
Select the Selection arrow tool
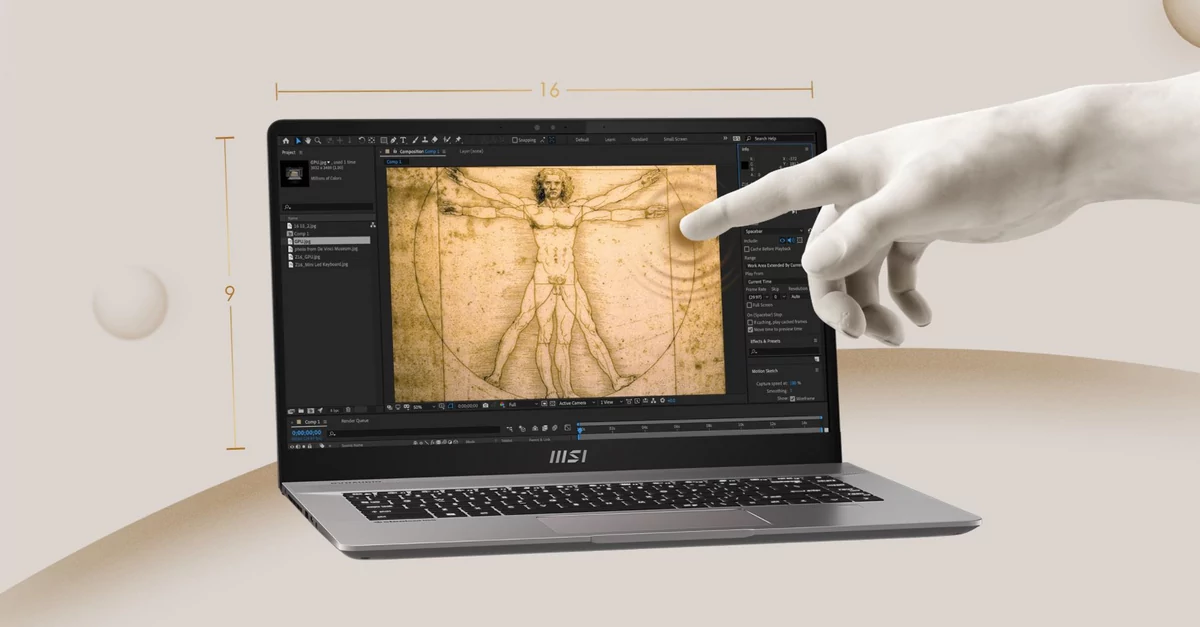298,140
